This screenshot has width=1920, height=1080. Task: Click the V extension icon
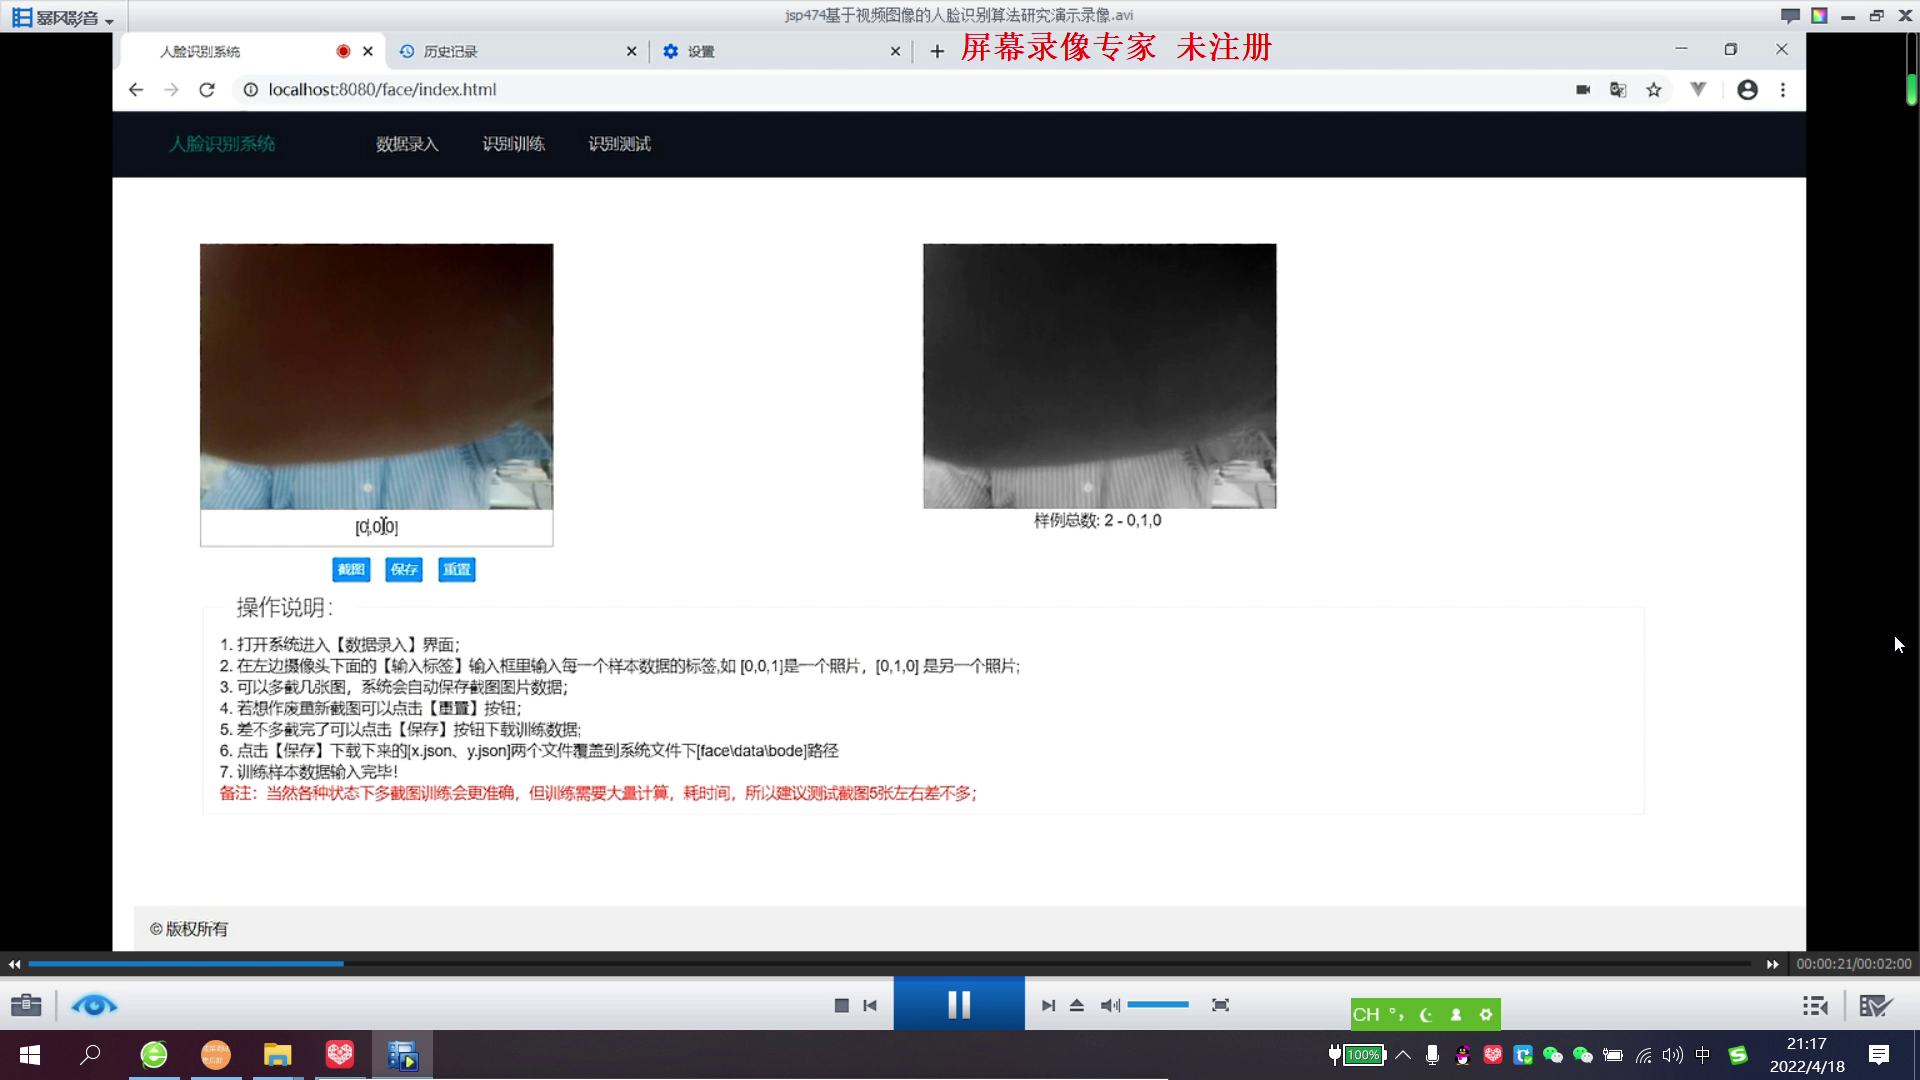coord(1698,90)
